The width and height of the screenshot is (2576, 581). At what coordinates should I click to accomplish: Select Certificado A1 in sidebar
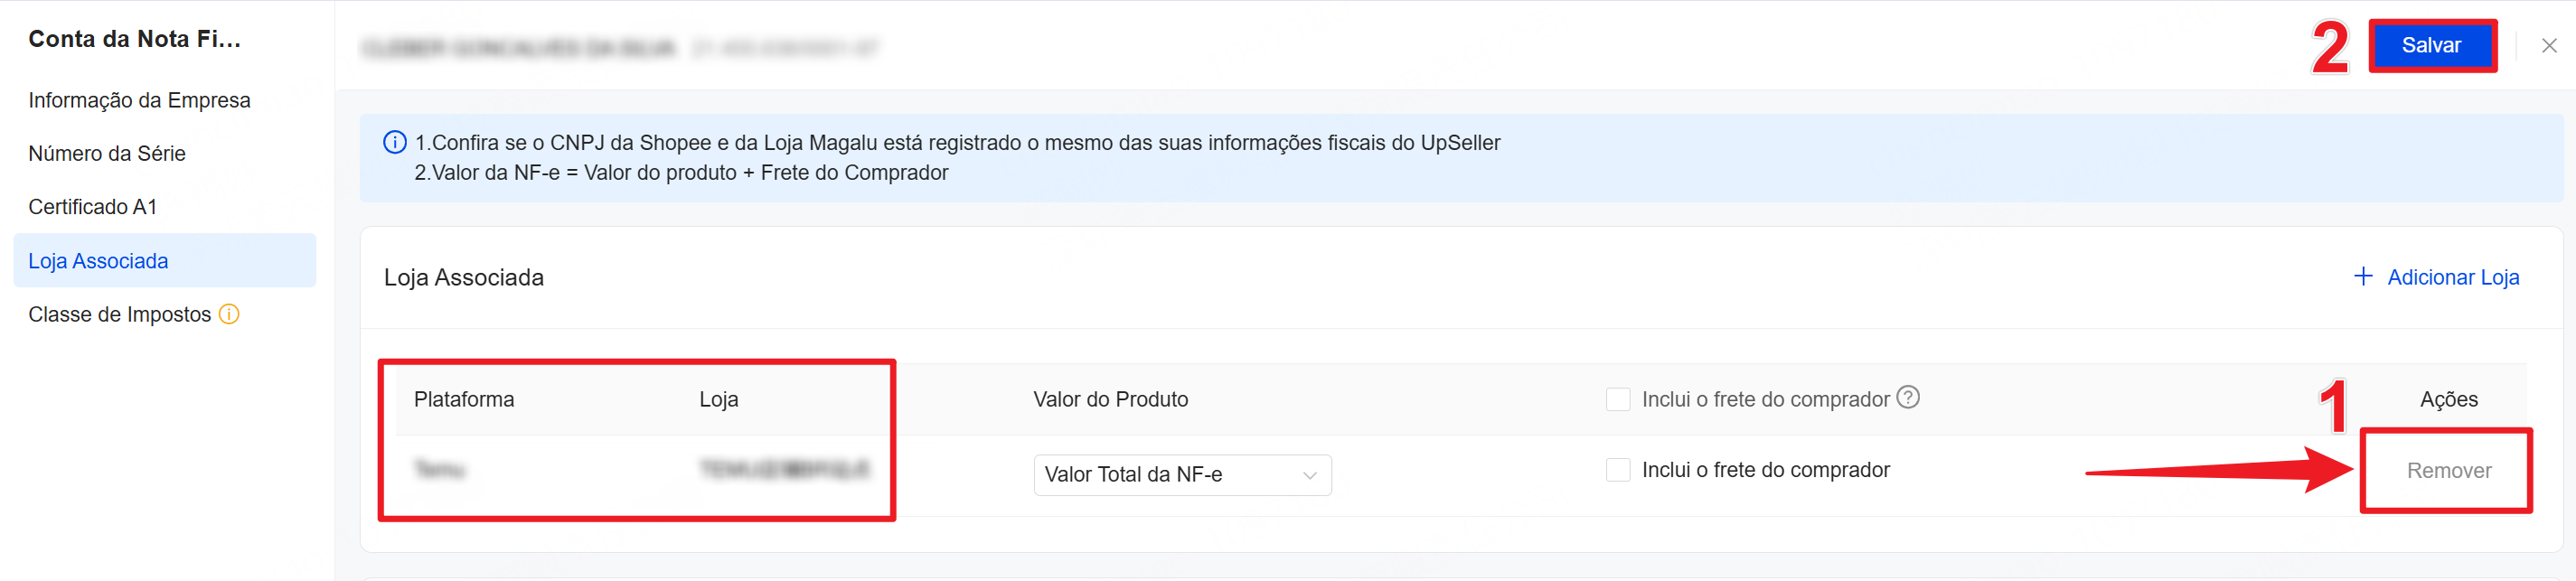click(x=93, y=207)
